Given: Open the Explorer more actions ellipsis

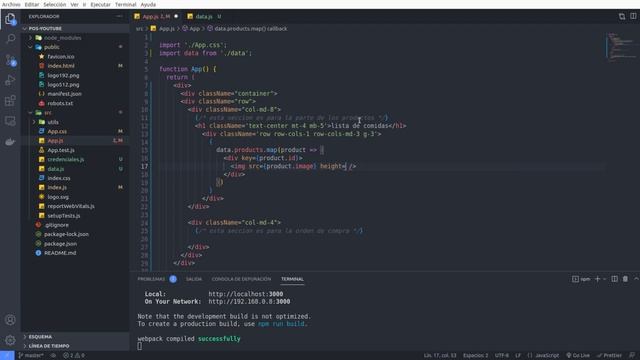Looking at the screenshot, I should click(119, 16).
